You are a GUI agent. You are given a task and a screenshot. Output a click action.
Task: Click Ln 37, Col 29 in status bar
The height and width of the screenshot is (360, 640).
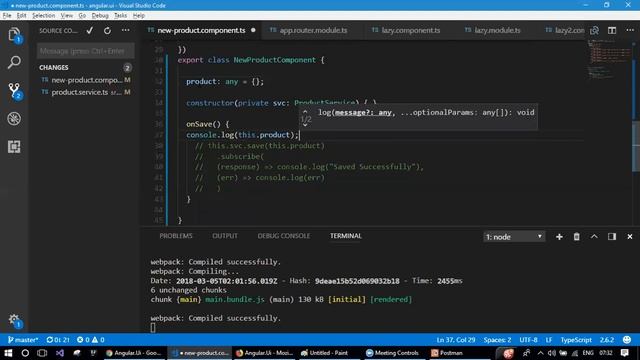point(456,340)
